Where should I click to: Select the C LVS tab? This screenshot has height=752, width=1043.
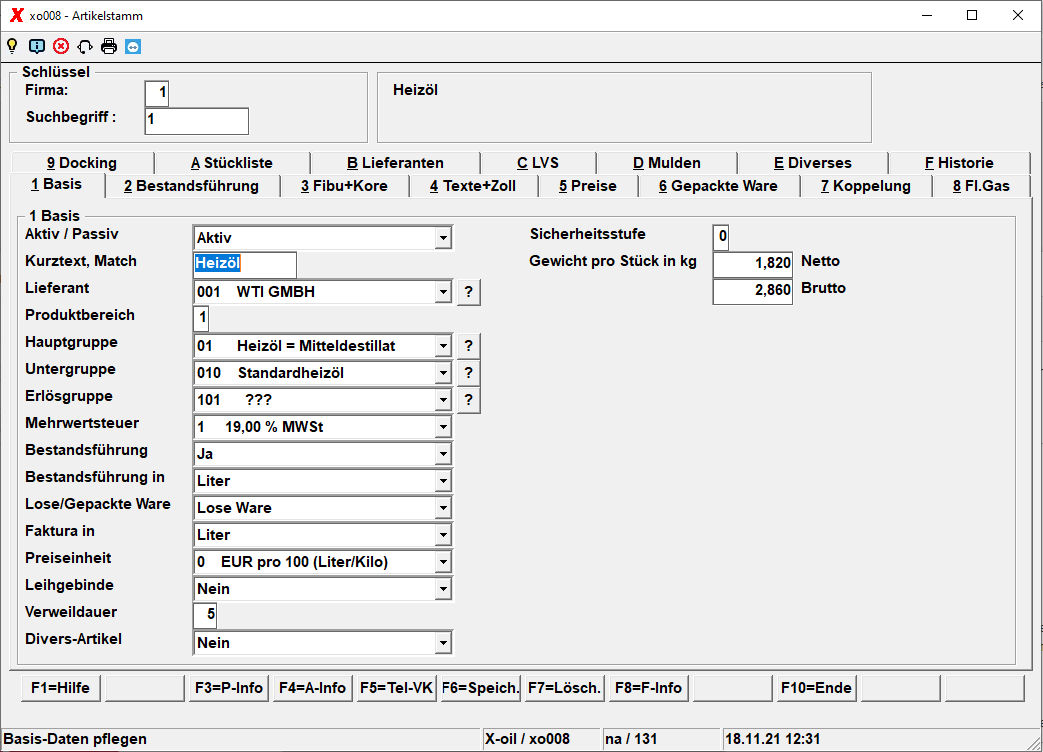(538, 163)
